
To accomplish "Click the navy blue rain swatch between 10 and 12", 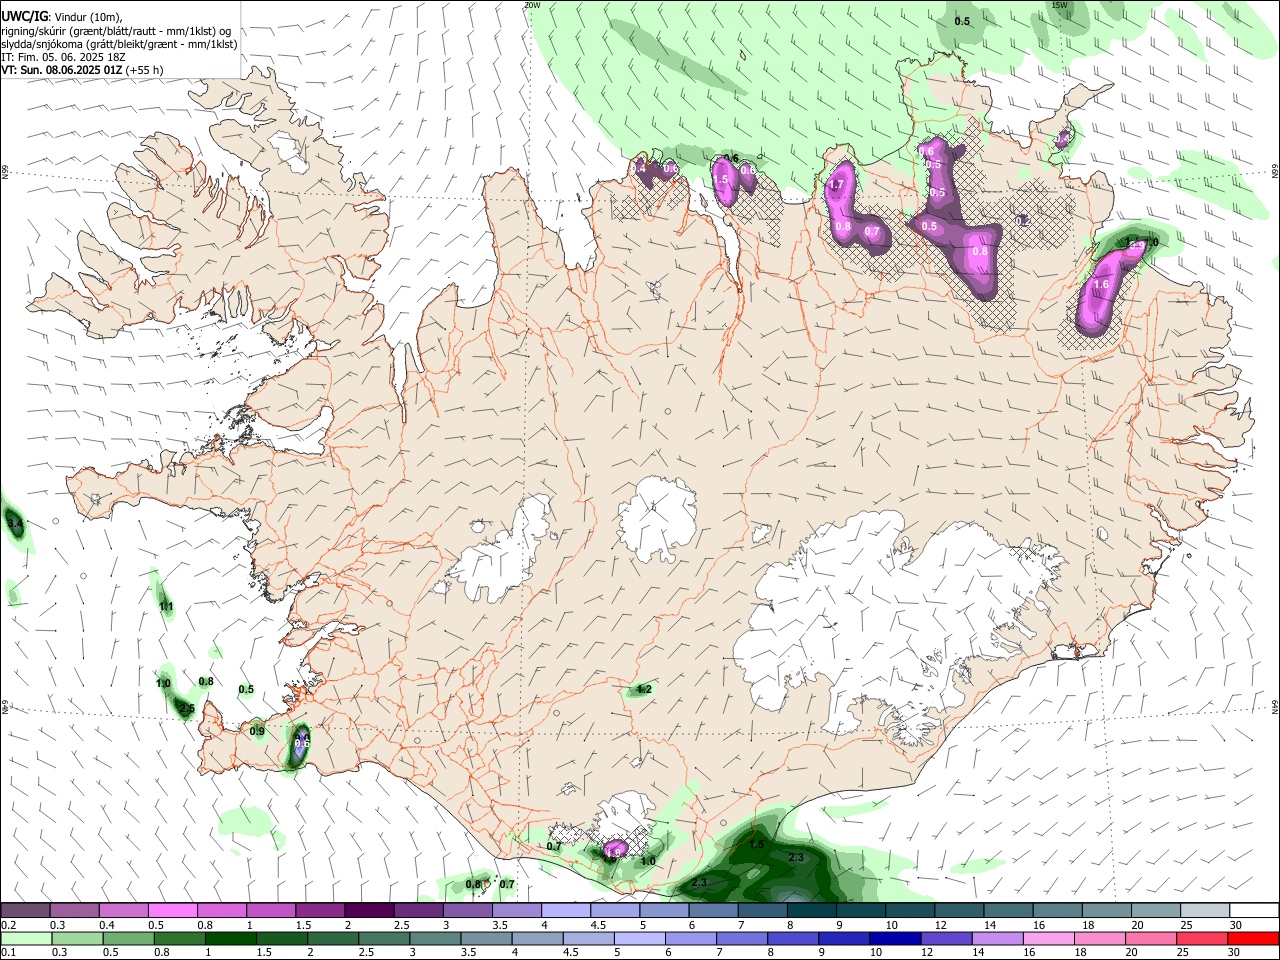I will pos(896,939).
